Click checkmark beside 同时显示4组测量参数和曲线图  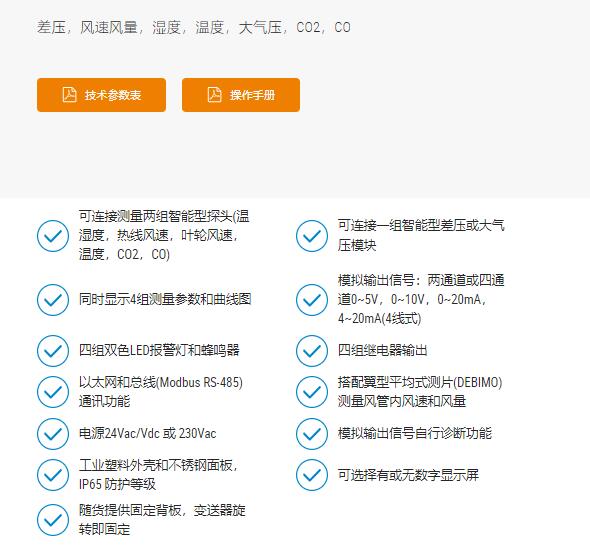click(53, 300)
